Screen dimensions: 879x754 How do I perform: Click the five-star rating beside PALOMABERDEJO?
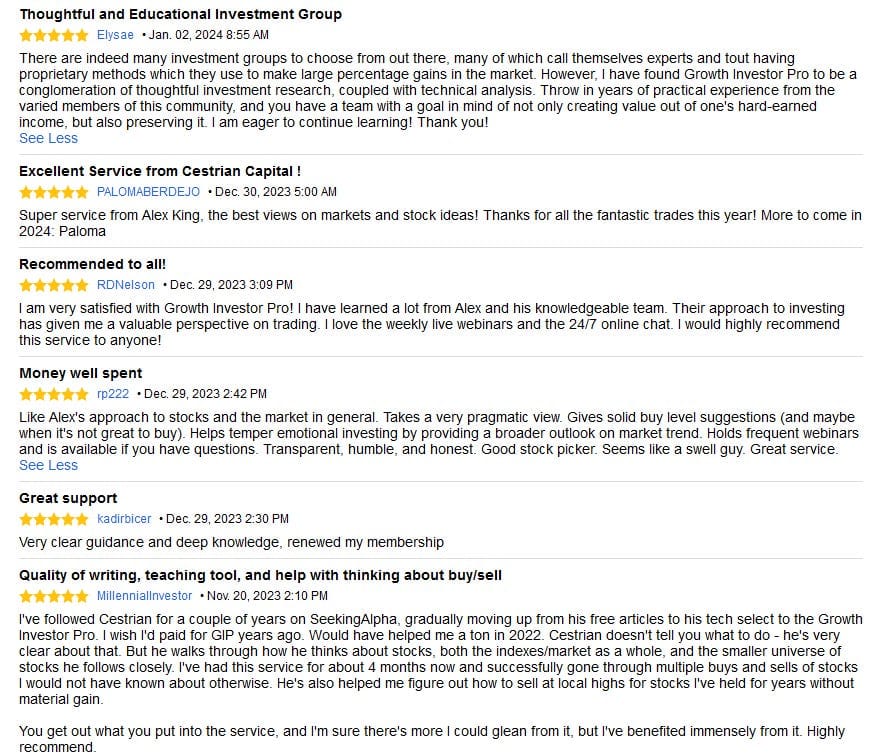tap(54, 192)
